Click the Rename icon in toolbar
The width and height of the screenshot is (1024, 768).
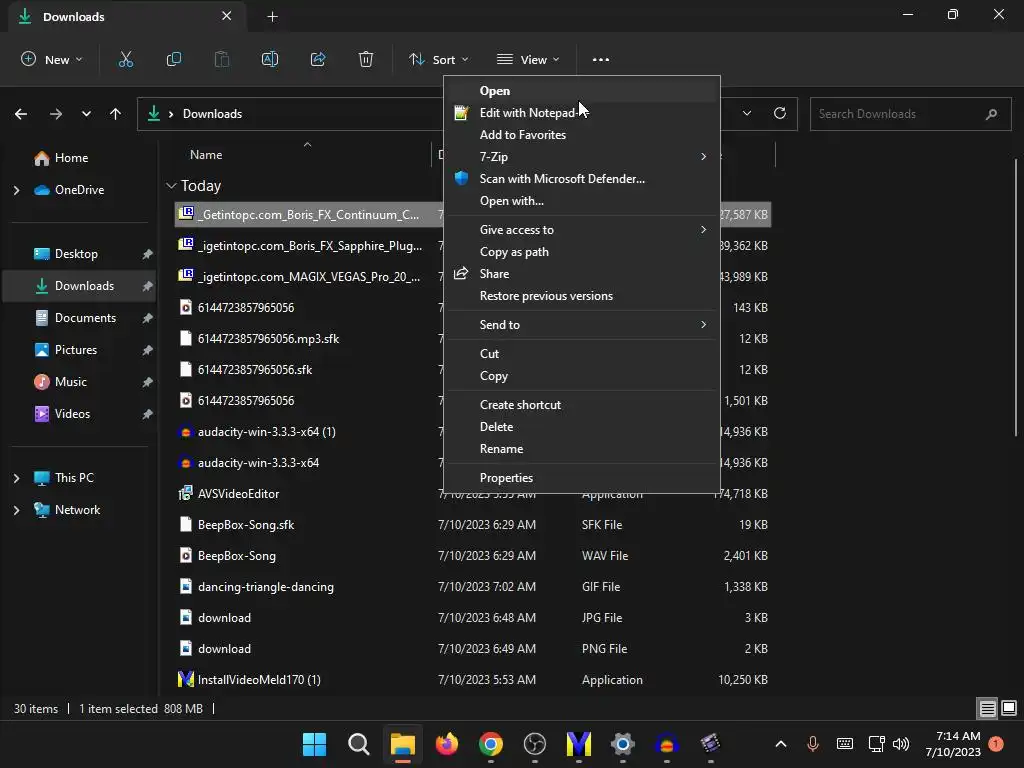click(x=270, y=59)
